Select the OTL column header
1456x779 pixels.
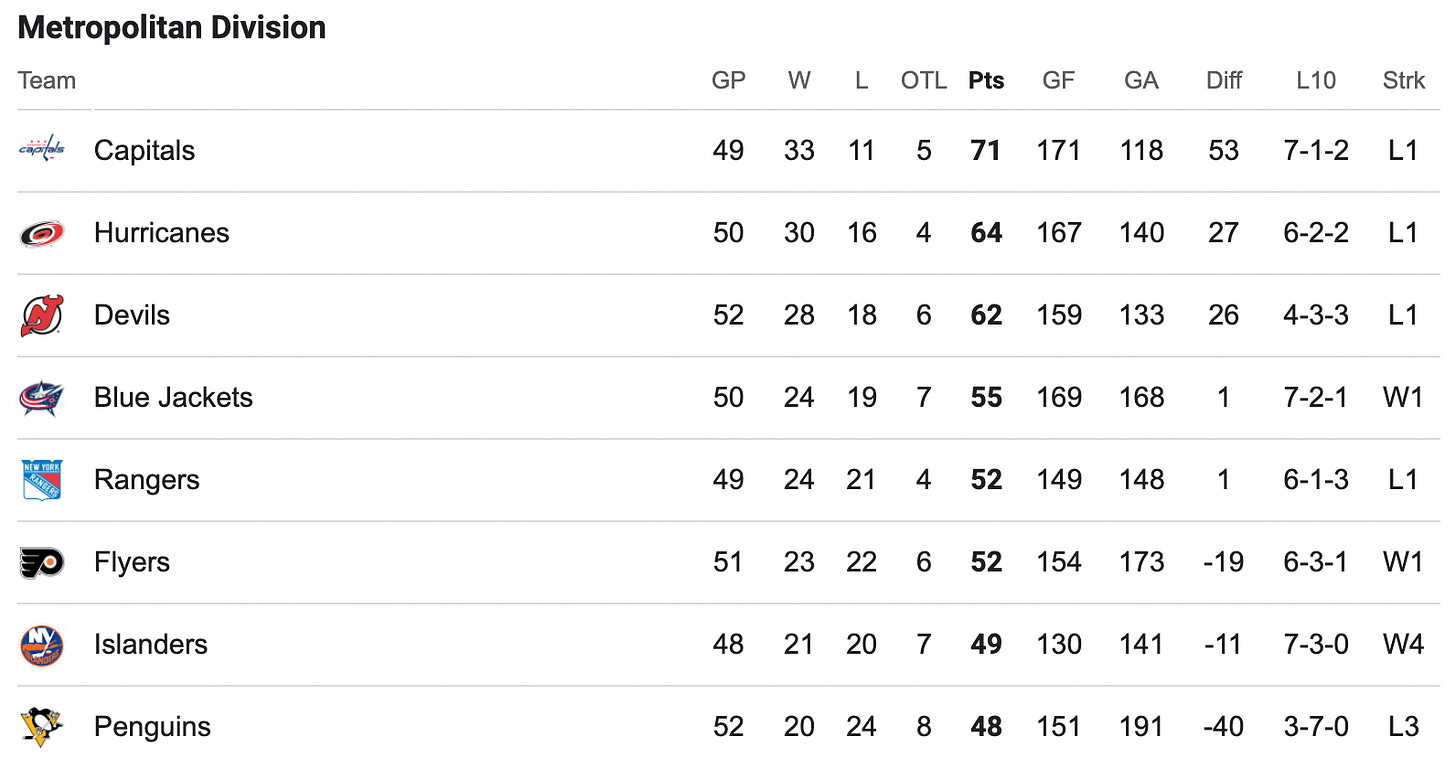coord(923,81)
